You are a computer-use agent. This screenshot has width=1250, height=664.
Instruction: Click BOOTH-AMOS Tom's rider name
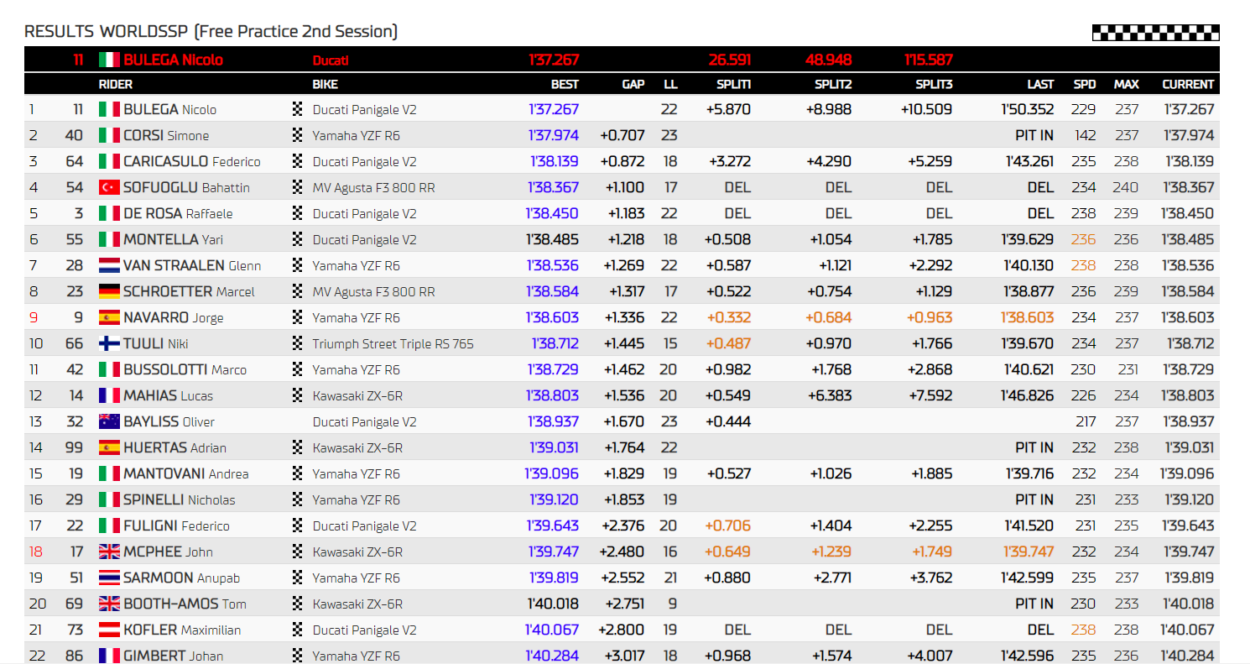(x=184, y=603)
